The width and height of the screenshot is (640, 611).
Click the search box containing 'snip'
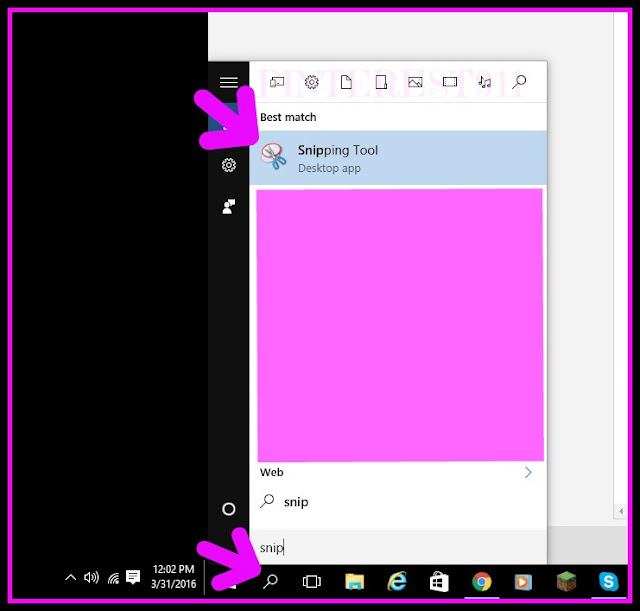click(x=398, y=548)
